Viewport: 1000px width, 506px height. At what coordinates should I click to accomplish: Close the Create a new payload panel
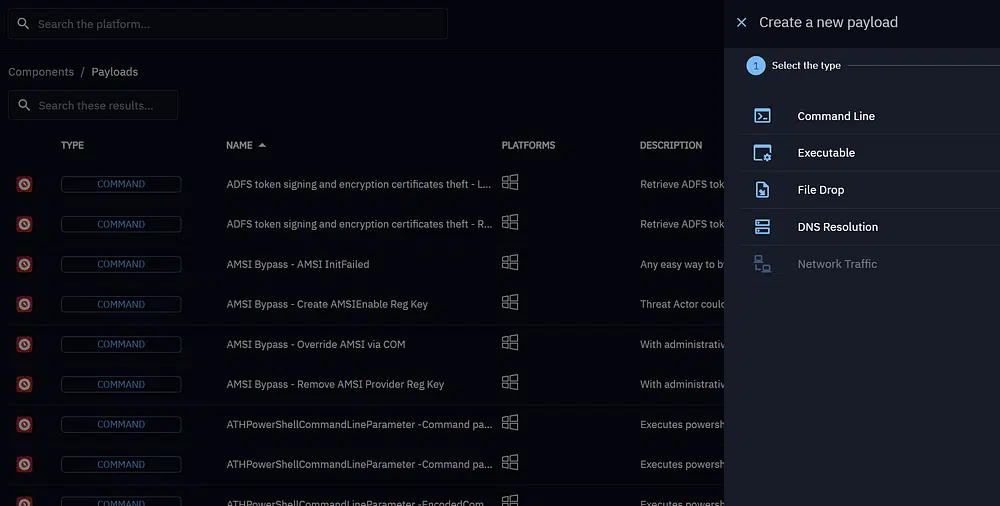pos(741,22)
